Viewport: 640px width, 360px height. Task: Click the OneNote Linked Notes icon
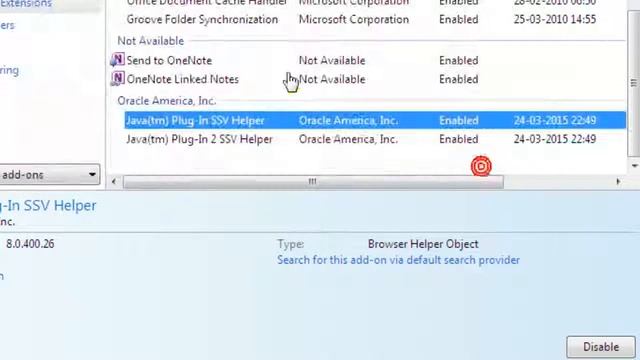pos(118,78)
